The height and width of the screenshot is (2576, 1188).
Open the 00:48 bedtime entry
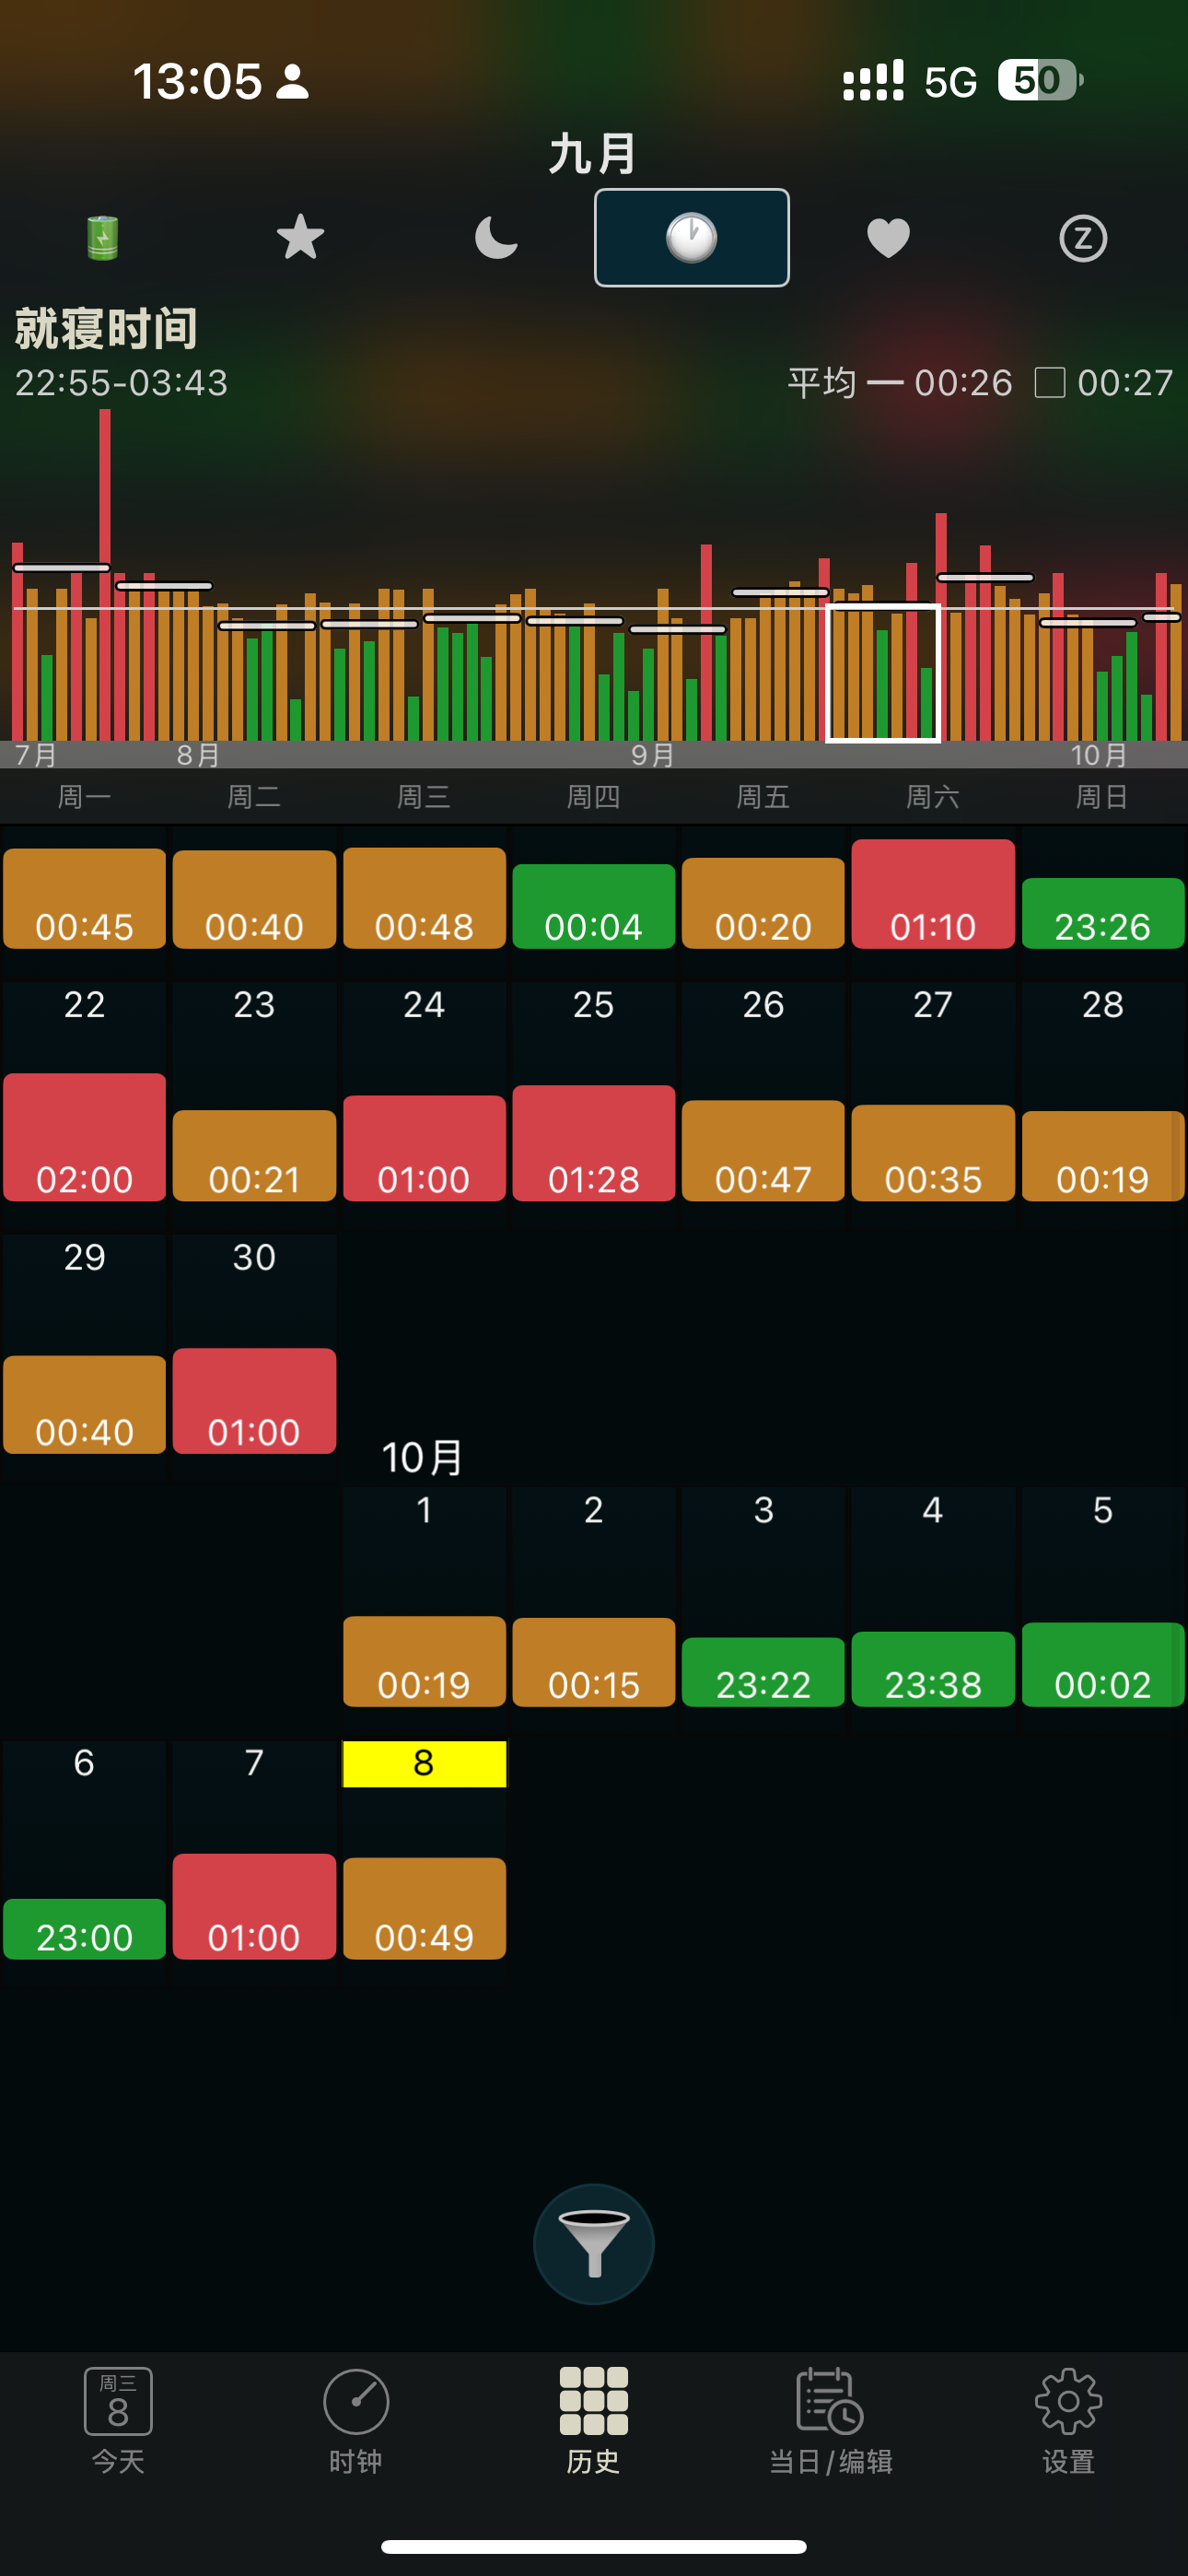[424, 898]
